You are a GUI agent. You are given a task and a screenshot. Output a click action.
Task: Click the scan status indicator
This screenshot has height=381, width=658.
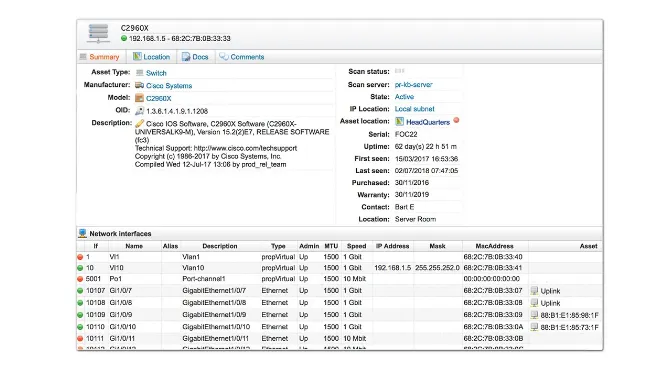pos(400,71)
